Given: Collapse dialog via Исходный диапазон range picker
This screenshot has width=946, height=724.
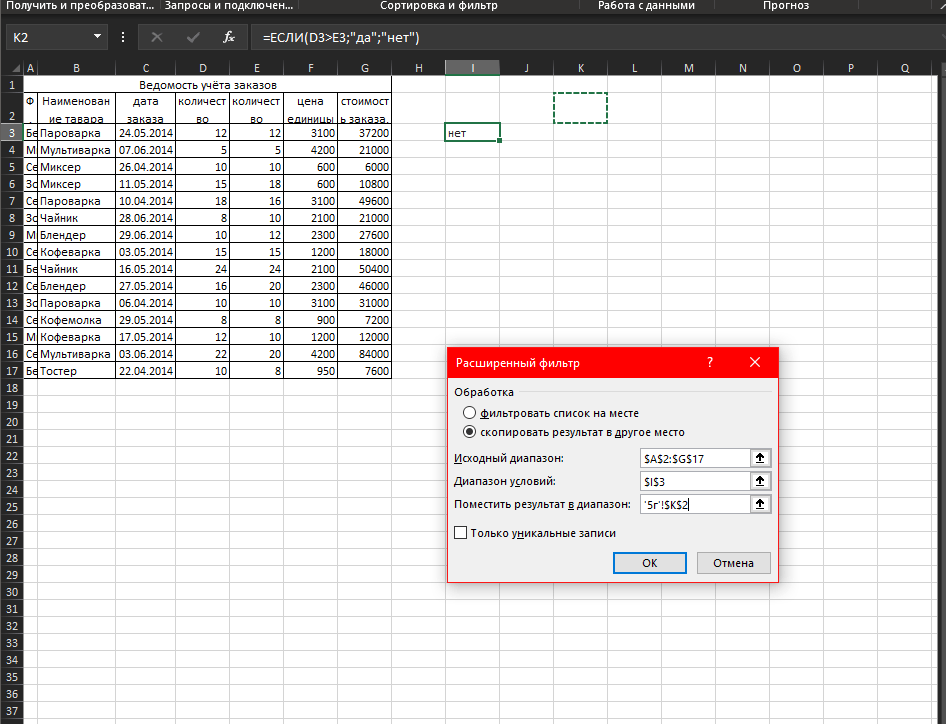Looking at the screenshot, I should pos(760,458).
